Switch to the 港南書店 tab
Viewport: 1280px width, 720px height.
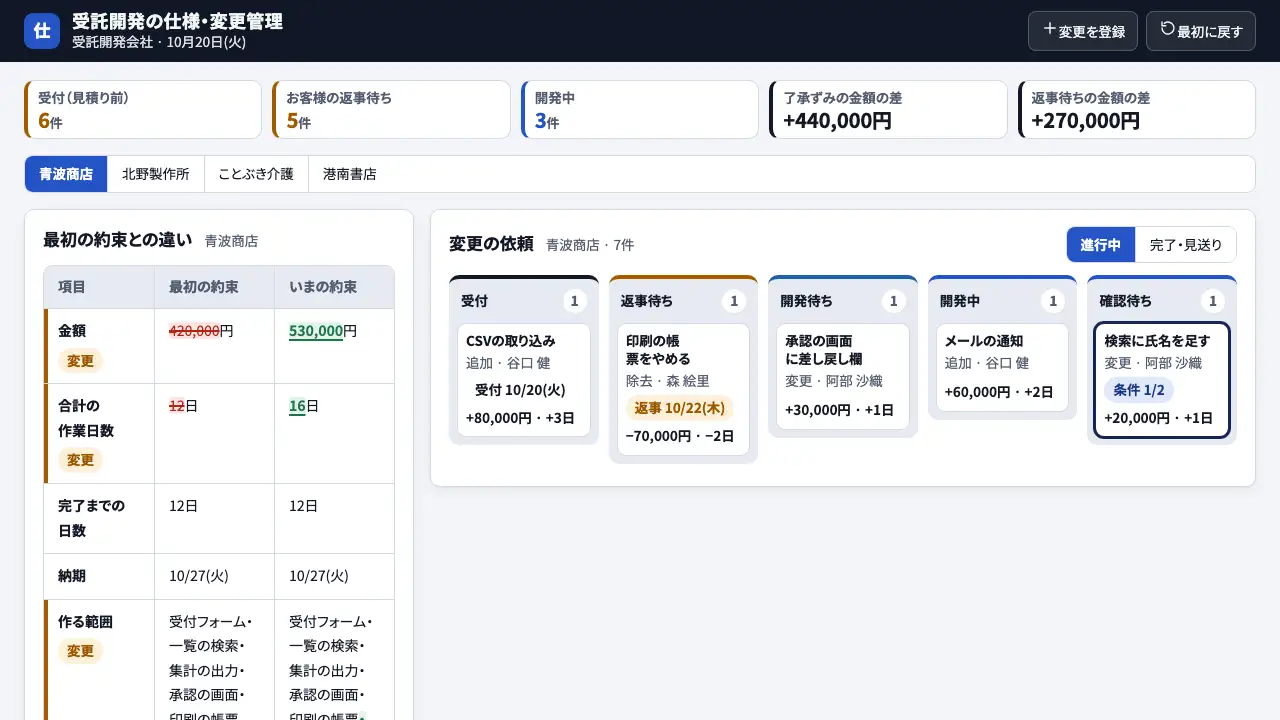click(350, 174)
